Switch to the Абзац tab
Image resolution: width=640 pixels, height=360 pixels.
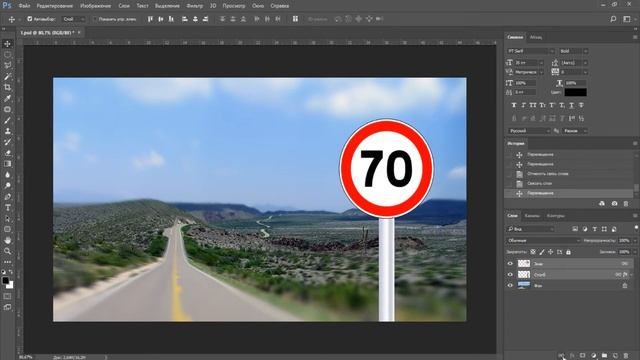[x=536, y=37]
